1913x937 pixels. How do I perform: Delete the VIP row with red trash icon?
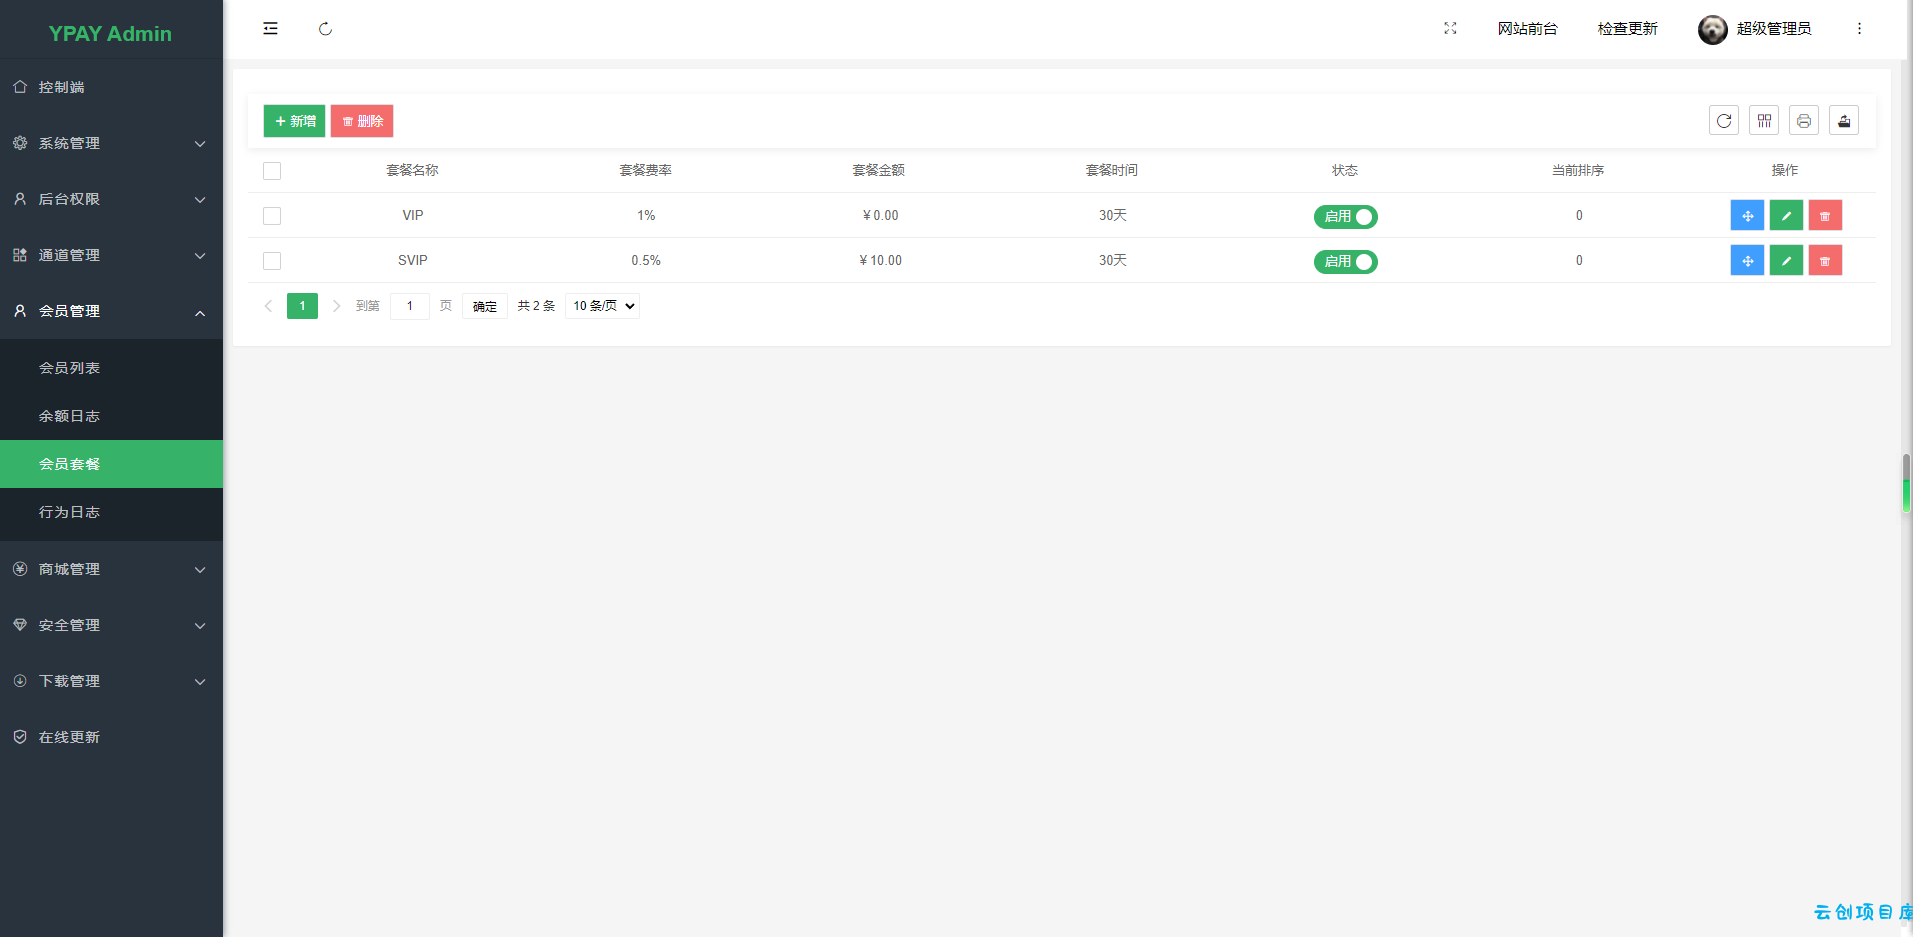[x=1825, y=216]
